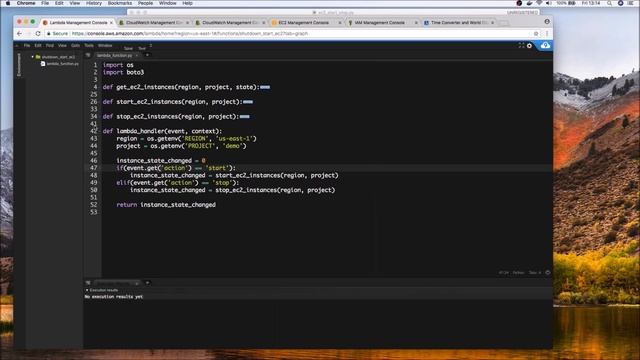640x360 pixels.
Task: Click the lambda_function.py file icon in tree
Action: click(x=43, y=64)
